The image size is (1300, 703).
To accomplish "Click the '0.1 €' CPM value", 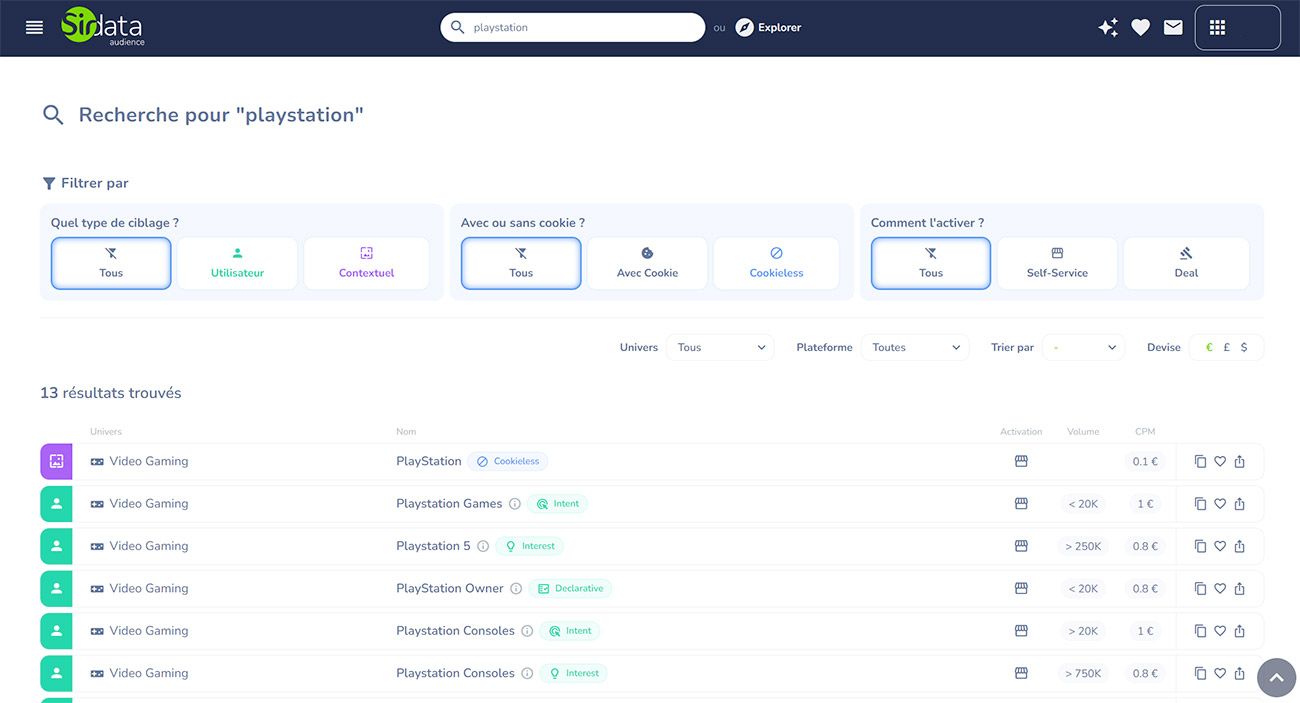I will pos(1145,462).
